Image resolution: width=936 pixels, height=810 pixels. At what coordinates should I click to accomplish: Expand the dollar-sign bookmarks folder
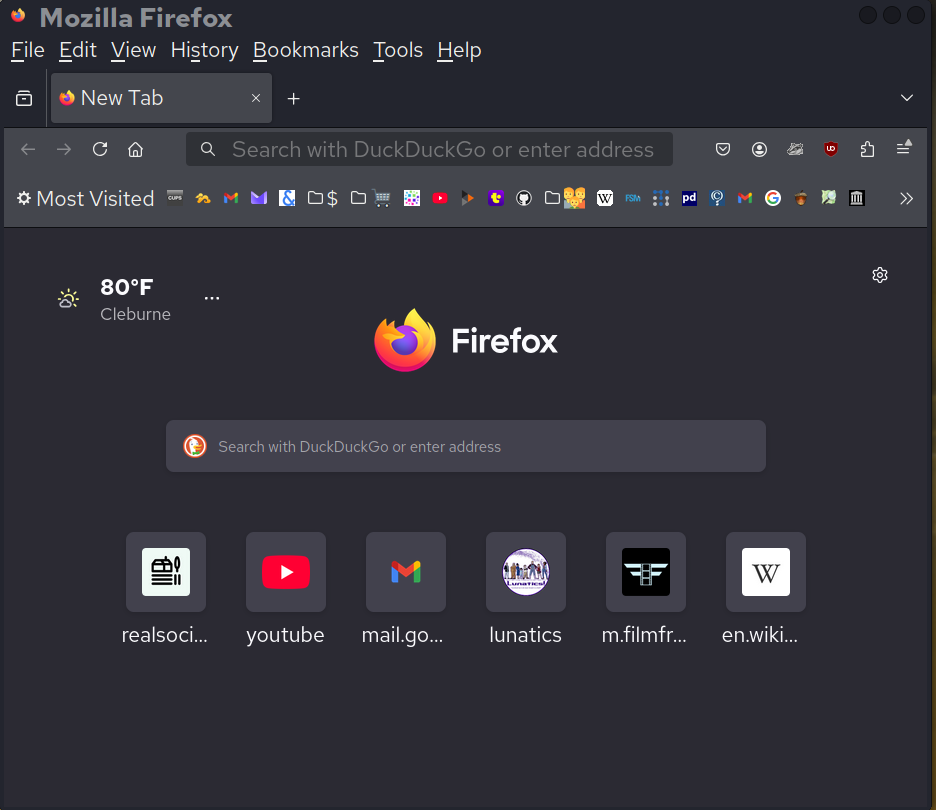point(323,198)
